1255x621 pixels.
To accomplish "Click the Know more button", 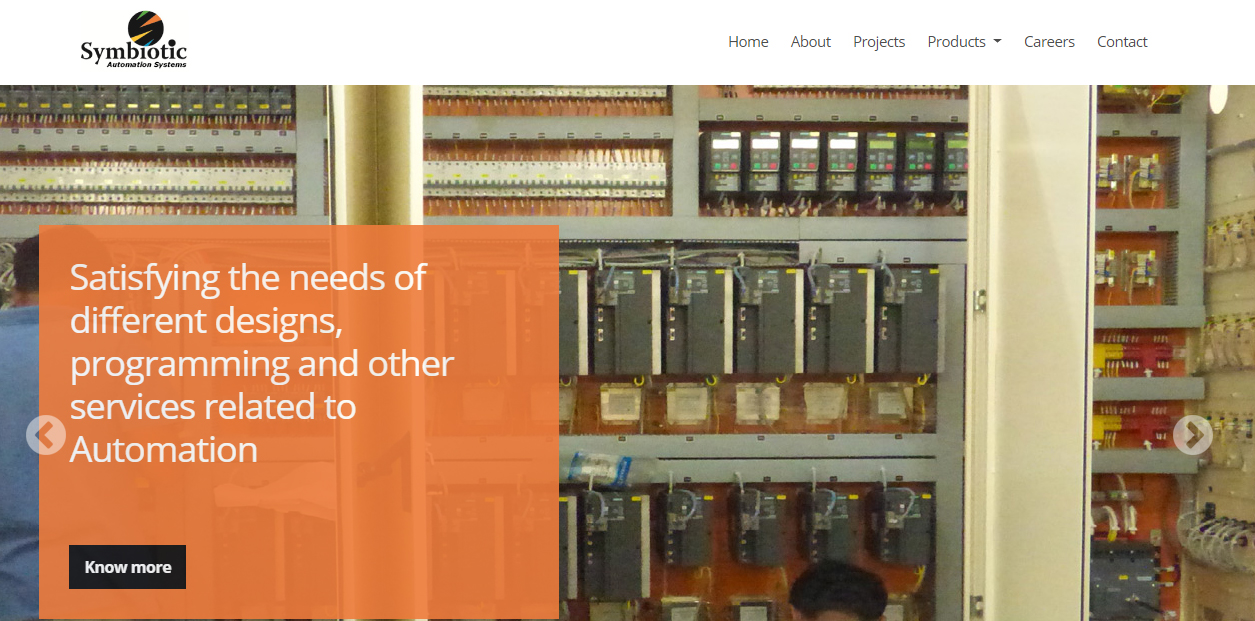I will click(128, 567).
